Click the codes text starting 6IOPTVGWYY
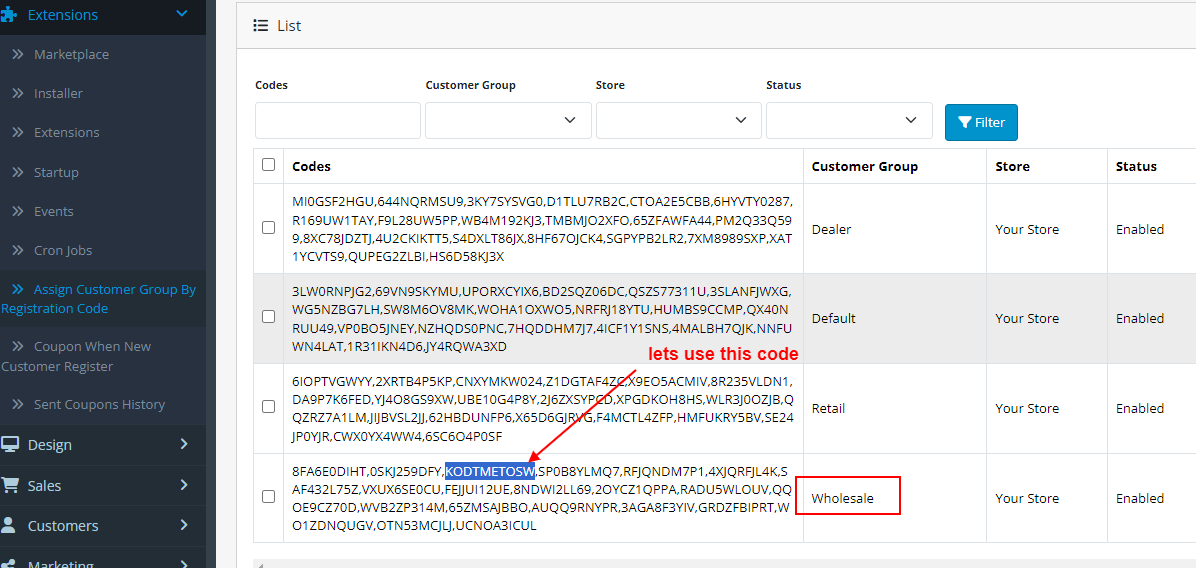 click(x=542, y=408)
